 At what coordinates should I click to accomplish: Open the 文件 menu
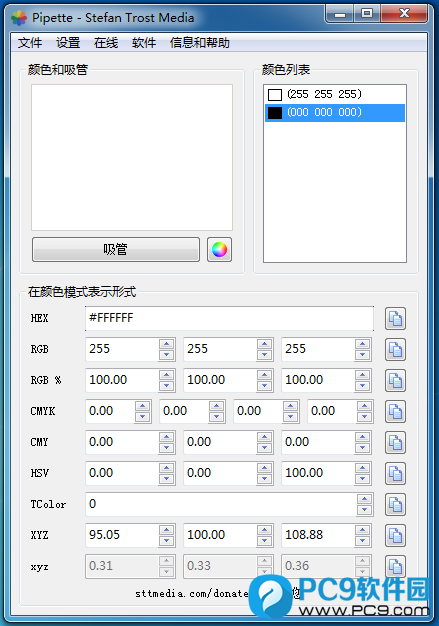coord(30,43)
